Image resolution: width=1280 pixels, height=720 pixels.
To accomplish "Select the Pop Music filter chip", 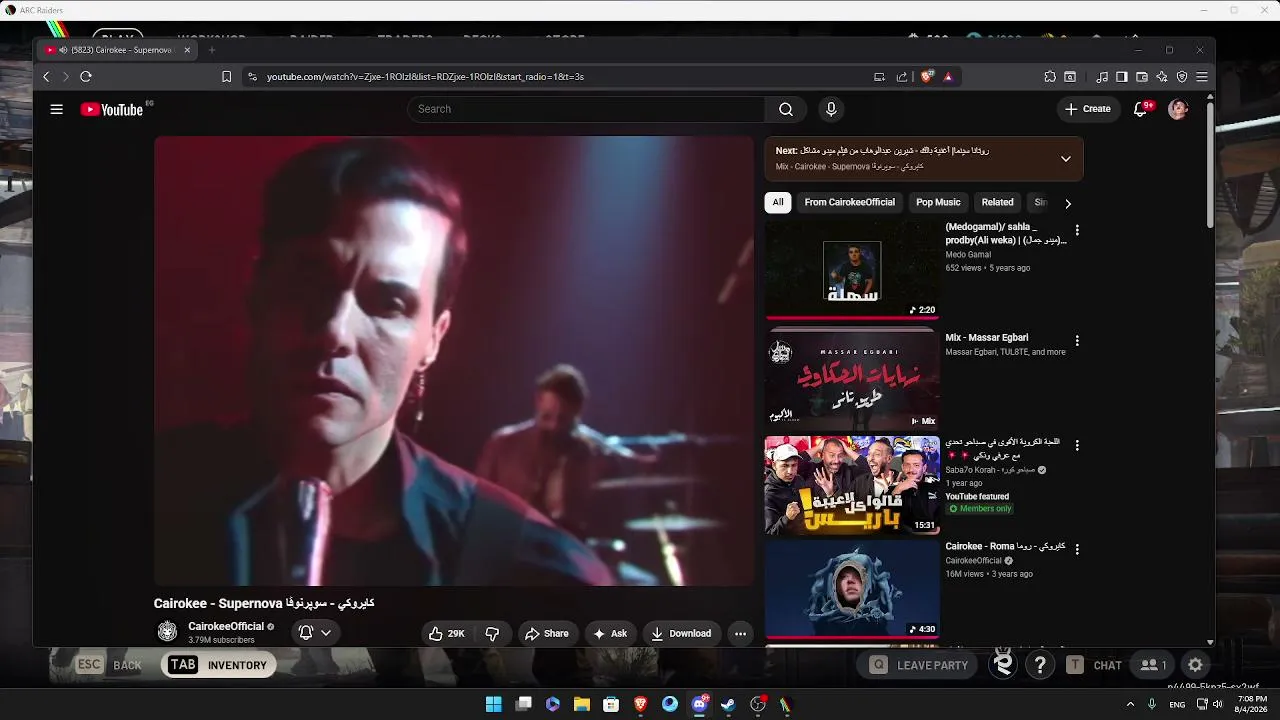I will tap(938, 202).
